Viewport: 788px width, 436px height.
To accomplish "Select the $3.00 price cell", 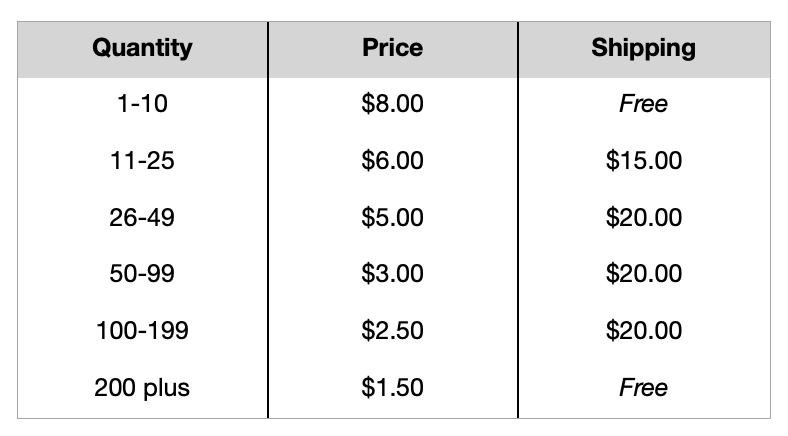I will click(x=392, y=273).
